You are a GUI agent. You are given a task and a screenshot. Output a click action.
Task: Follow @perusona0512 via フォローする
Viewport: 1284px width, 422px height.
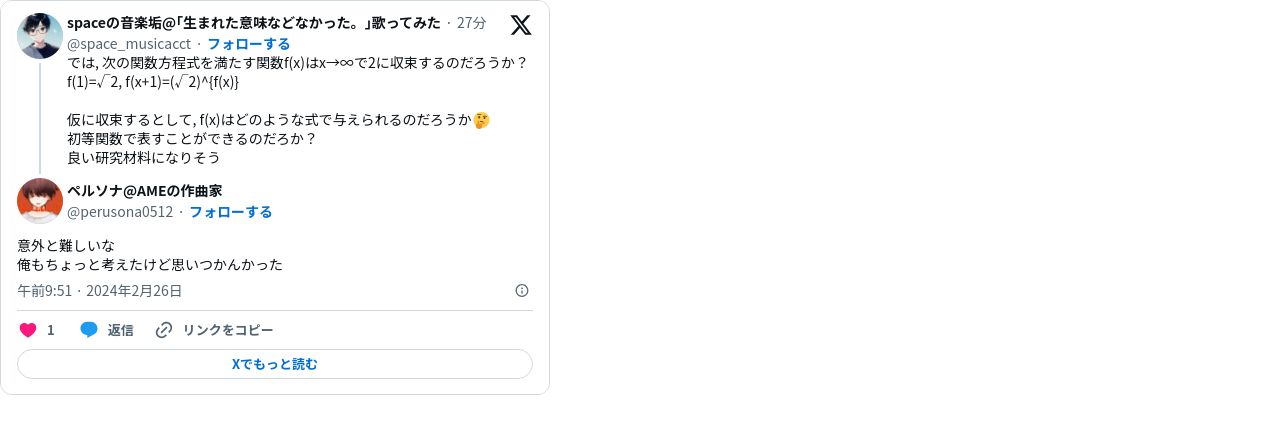(x=231, y=211)
